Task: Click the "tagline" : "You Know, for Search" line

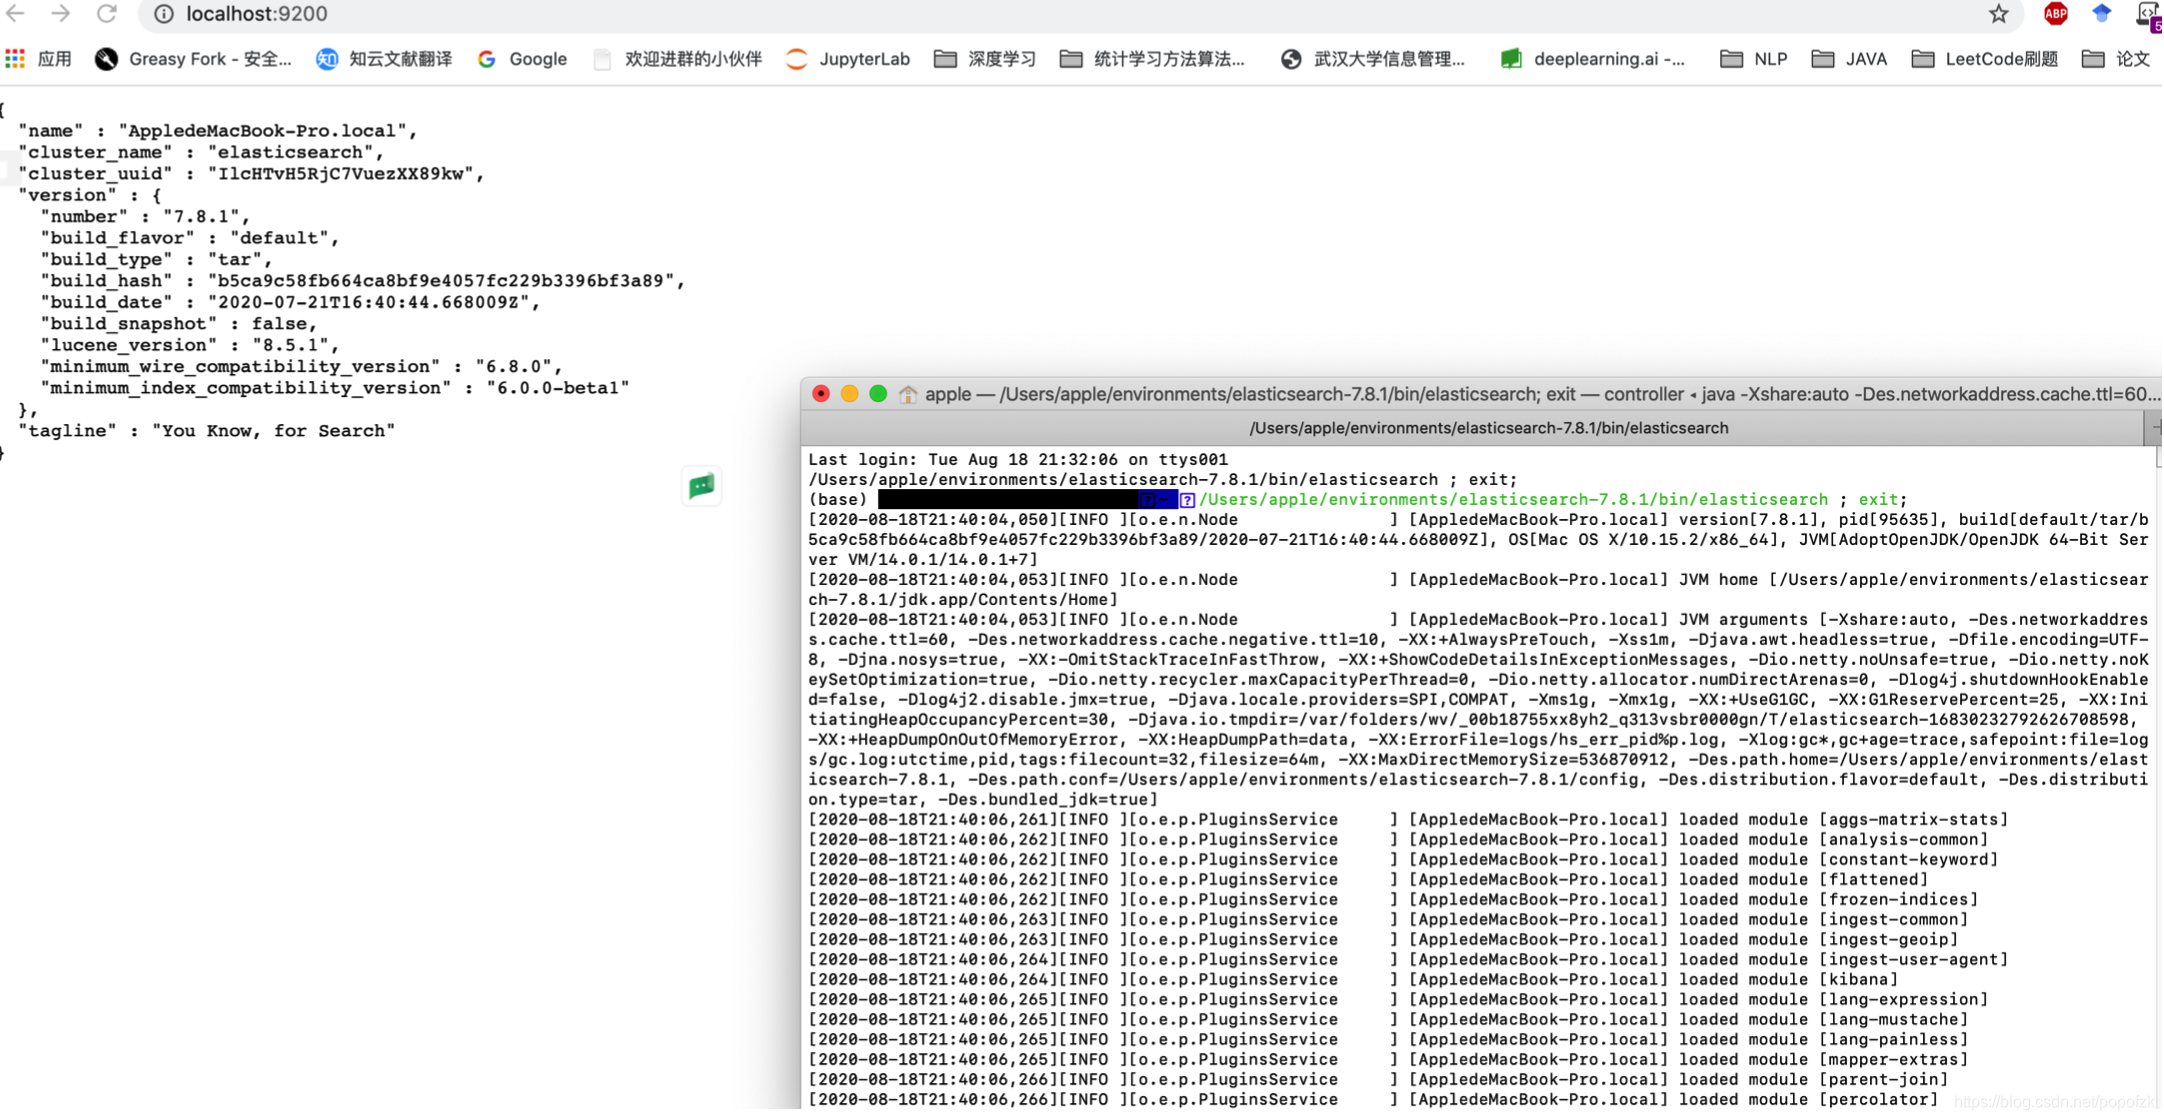Action: pyautogui.click(x=207, y=431)
